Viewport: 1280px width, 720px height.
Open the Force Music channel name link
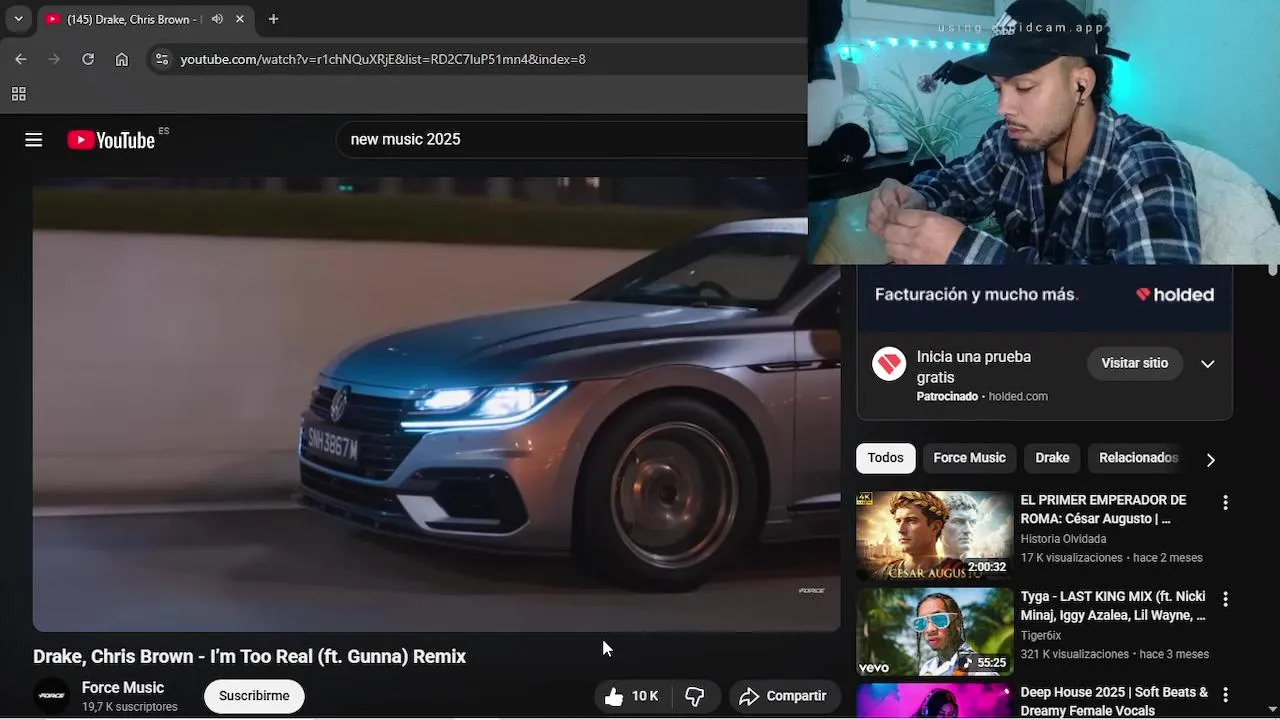tap(123, 687)
